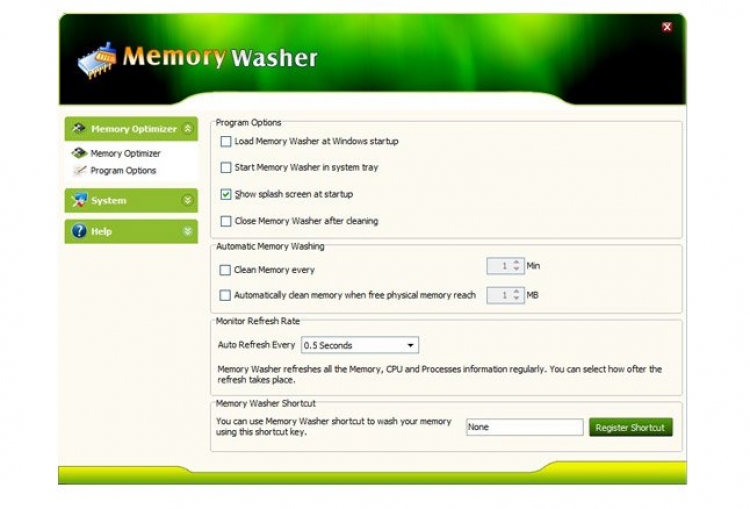Open the Help sidebar section

pyautogui.click(x=131, y=231)
